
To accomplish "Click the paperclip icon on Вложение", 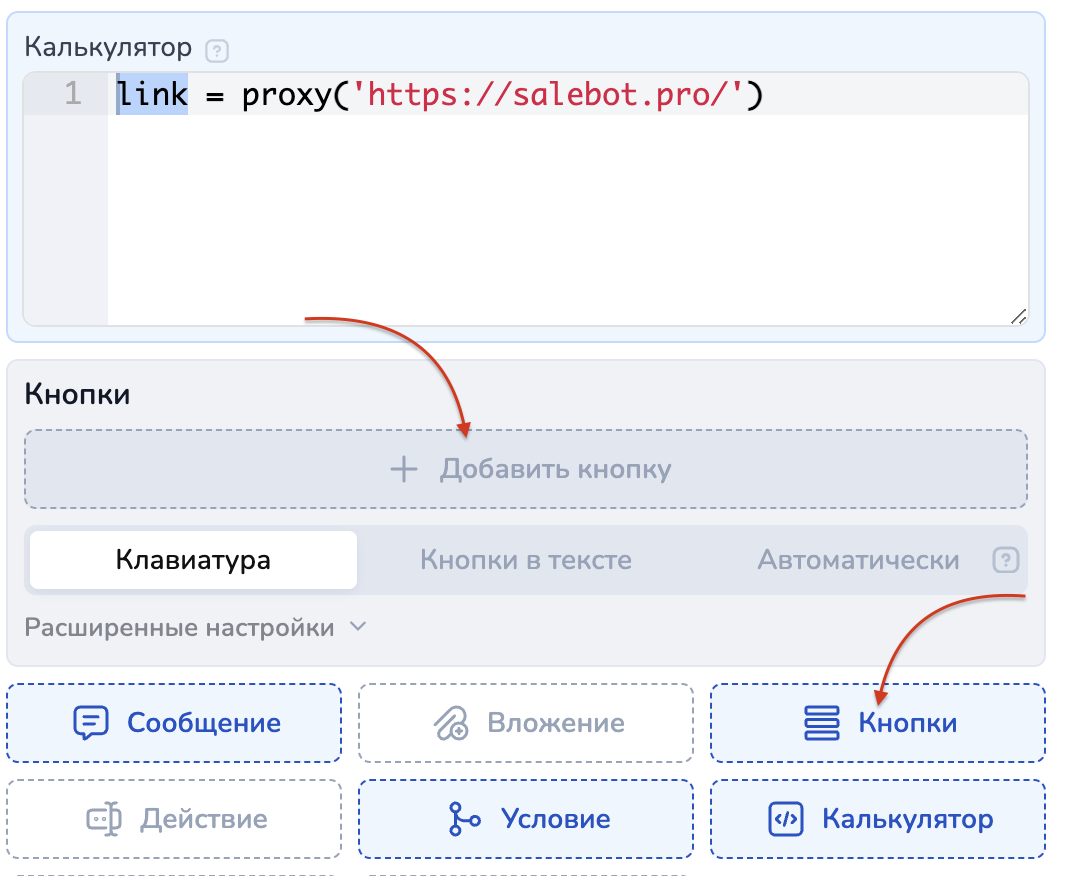I will (x=452, y=723).
